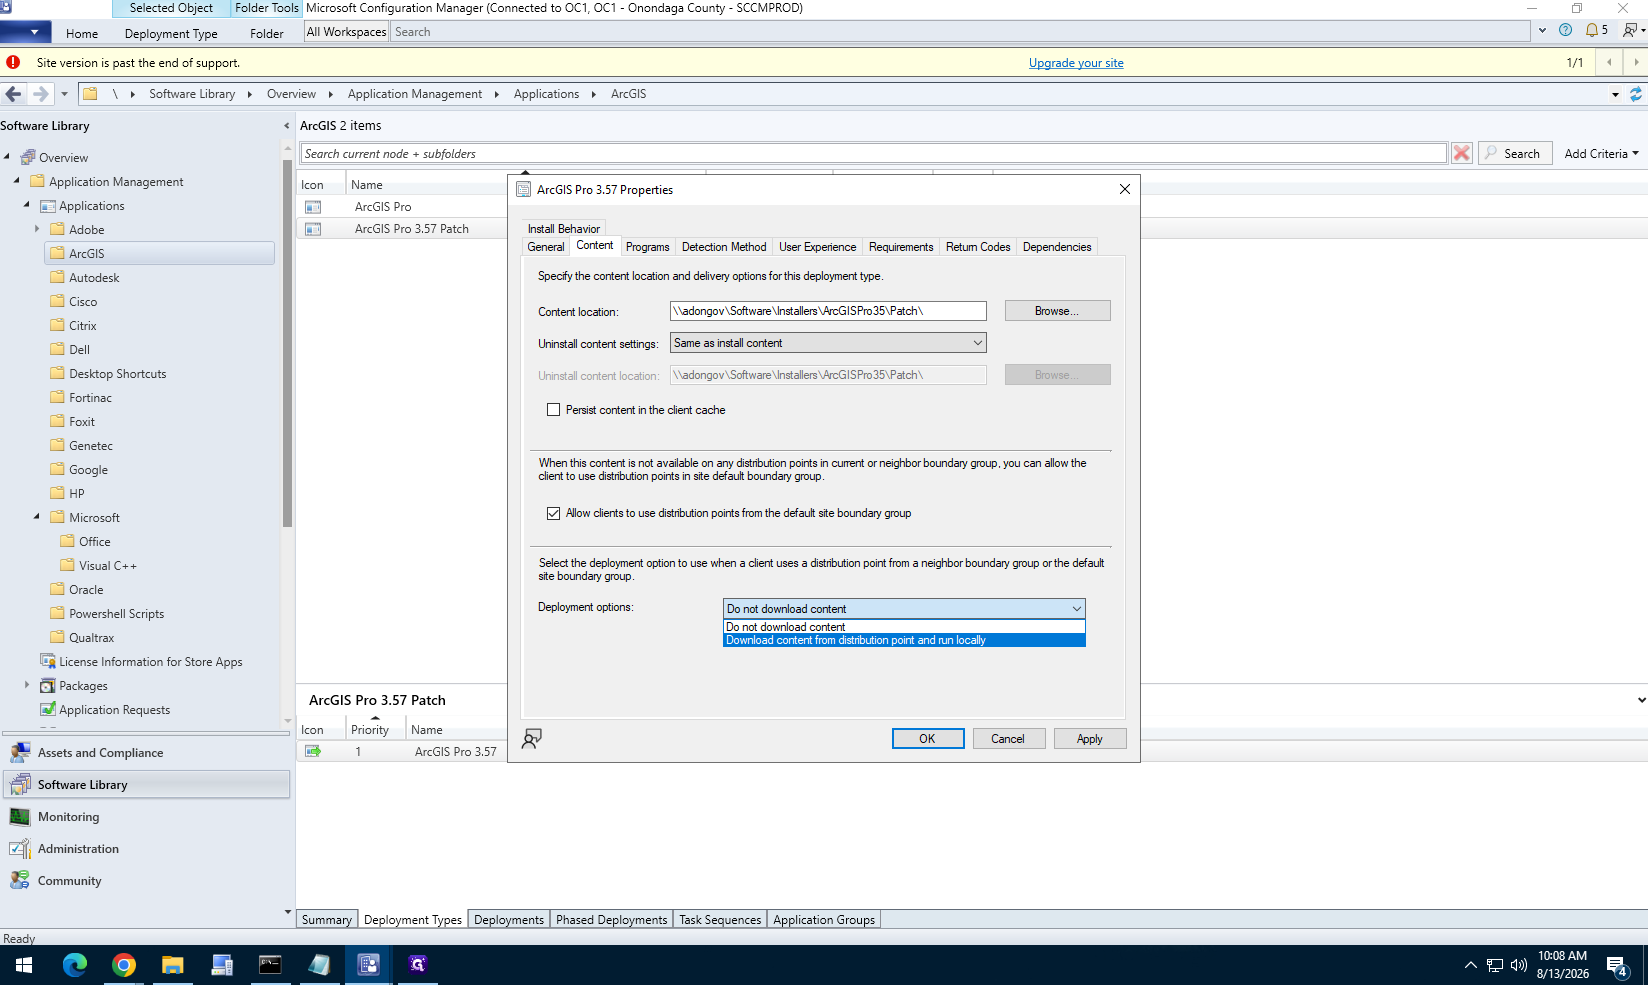Open the Deployment options combo box
The height and width of the screenshot is (985, 1648).
point(904,608)
